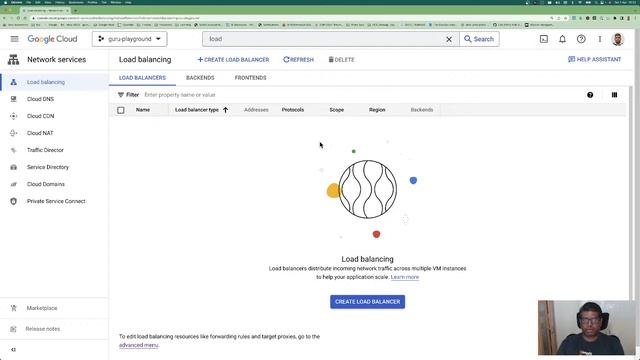The image size is (640, 360).
Task: Click the Service Directory sidebar icon
Action: (x=13, y=167)
